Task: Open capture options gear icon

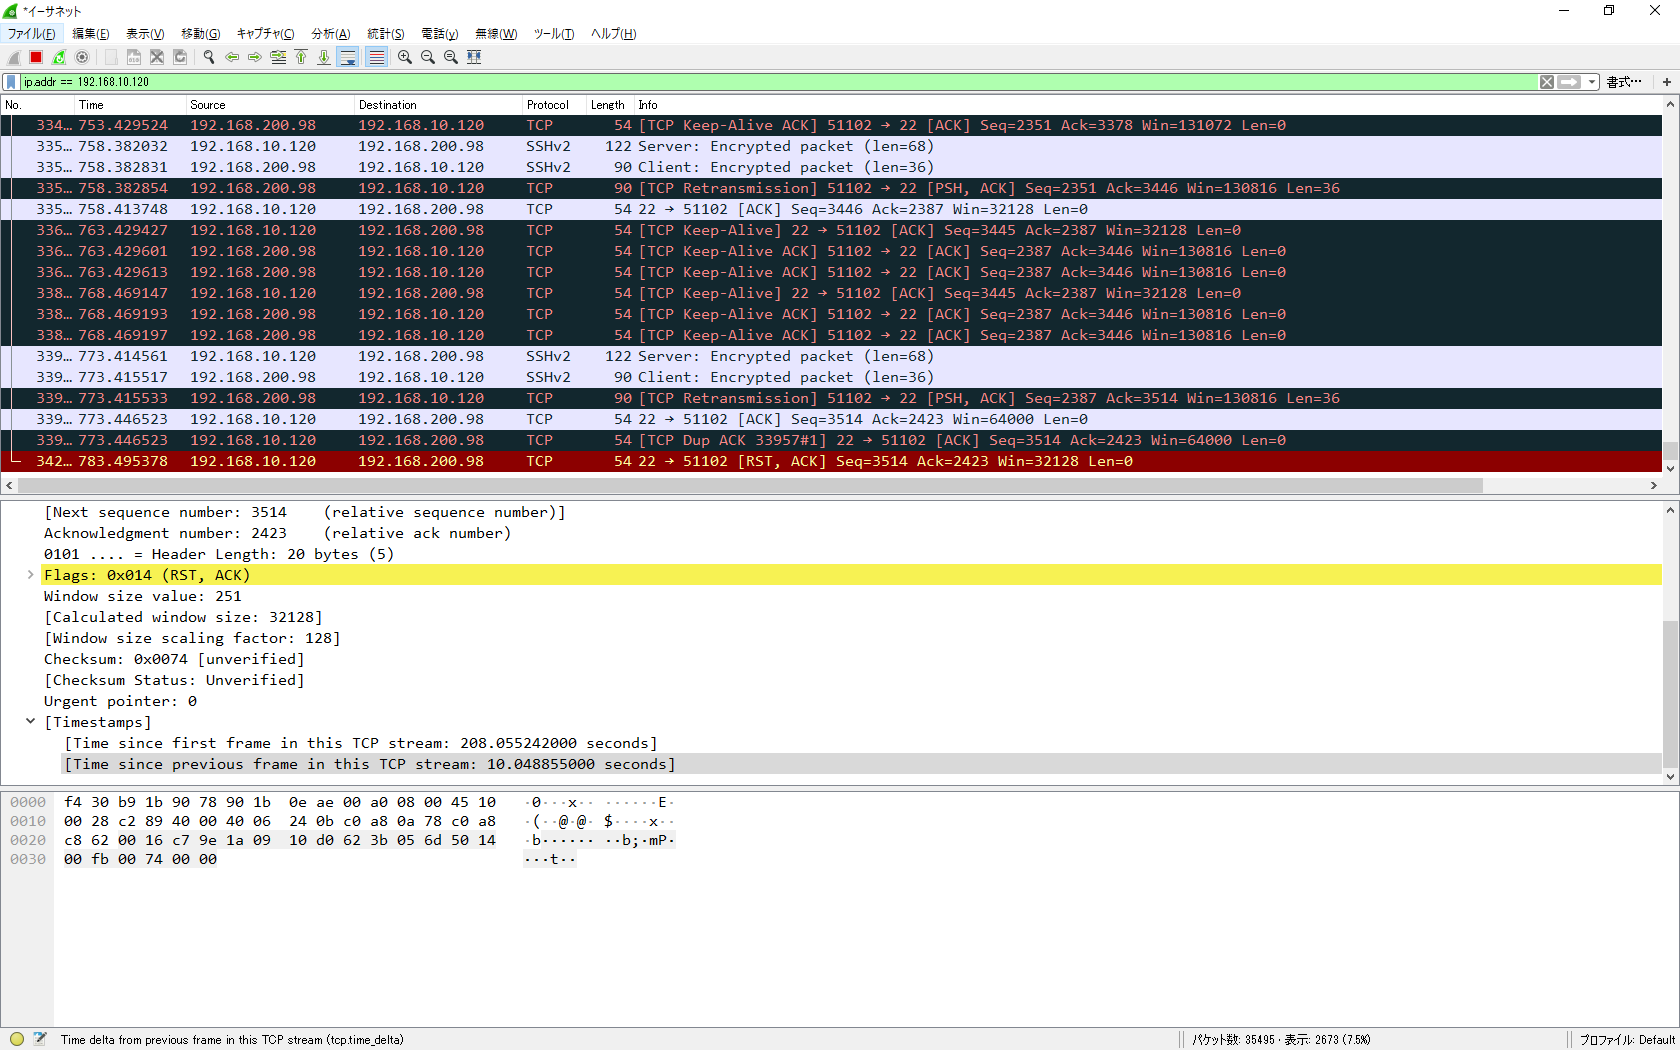Action: click(x=82, y=57)
